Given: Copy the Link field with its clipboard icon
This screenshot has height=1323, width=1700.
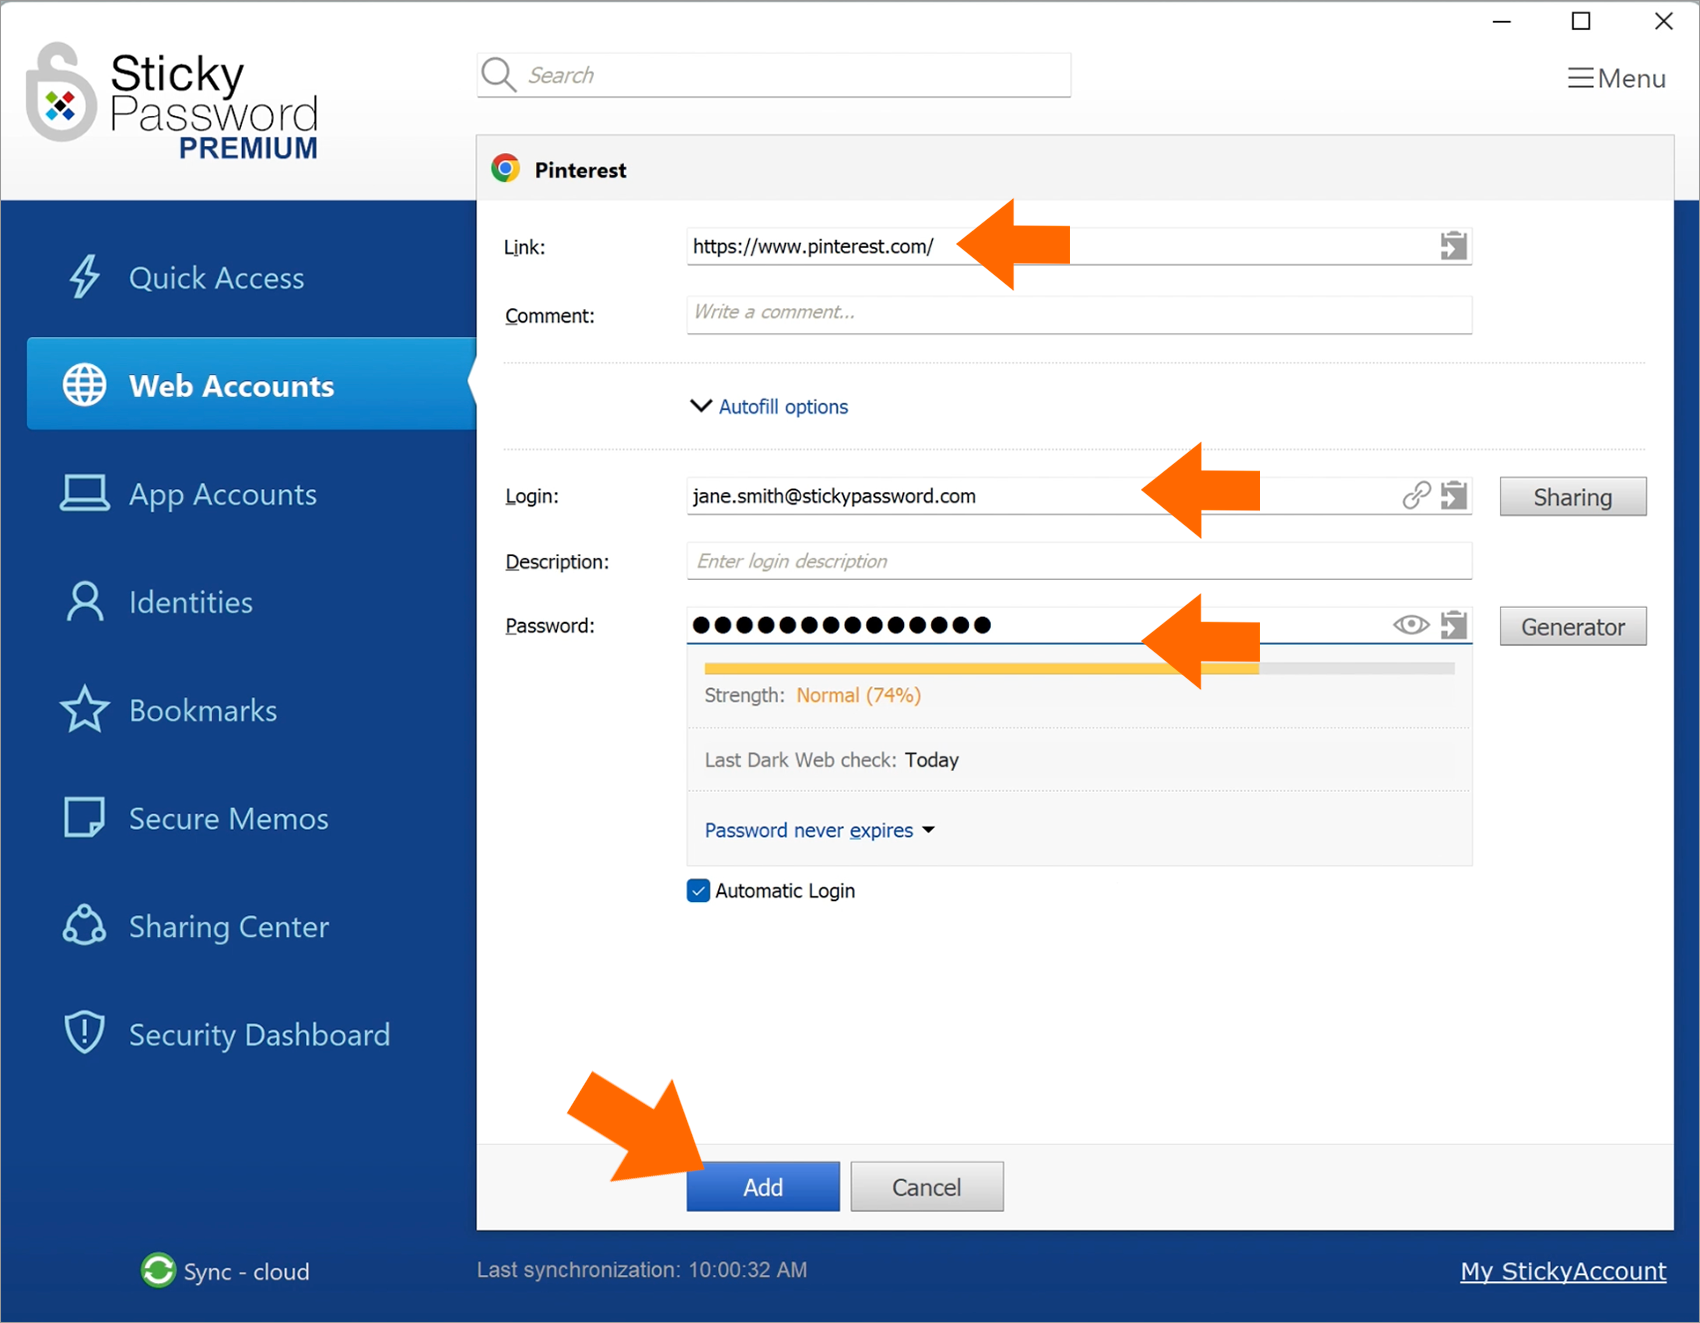Looking at the screenshot, I should [1454, 246].
